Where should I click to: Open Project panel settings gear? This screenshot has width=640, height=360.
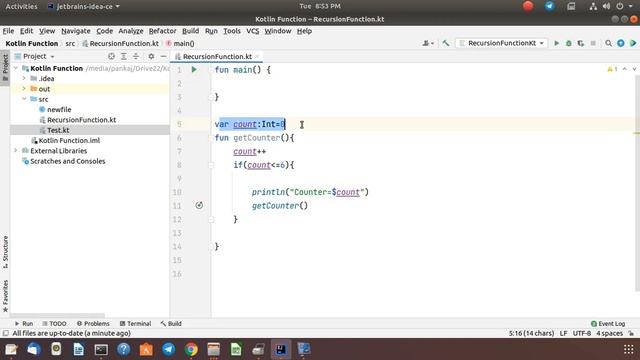click(151, 56)
